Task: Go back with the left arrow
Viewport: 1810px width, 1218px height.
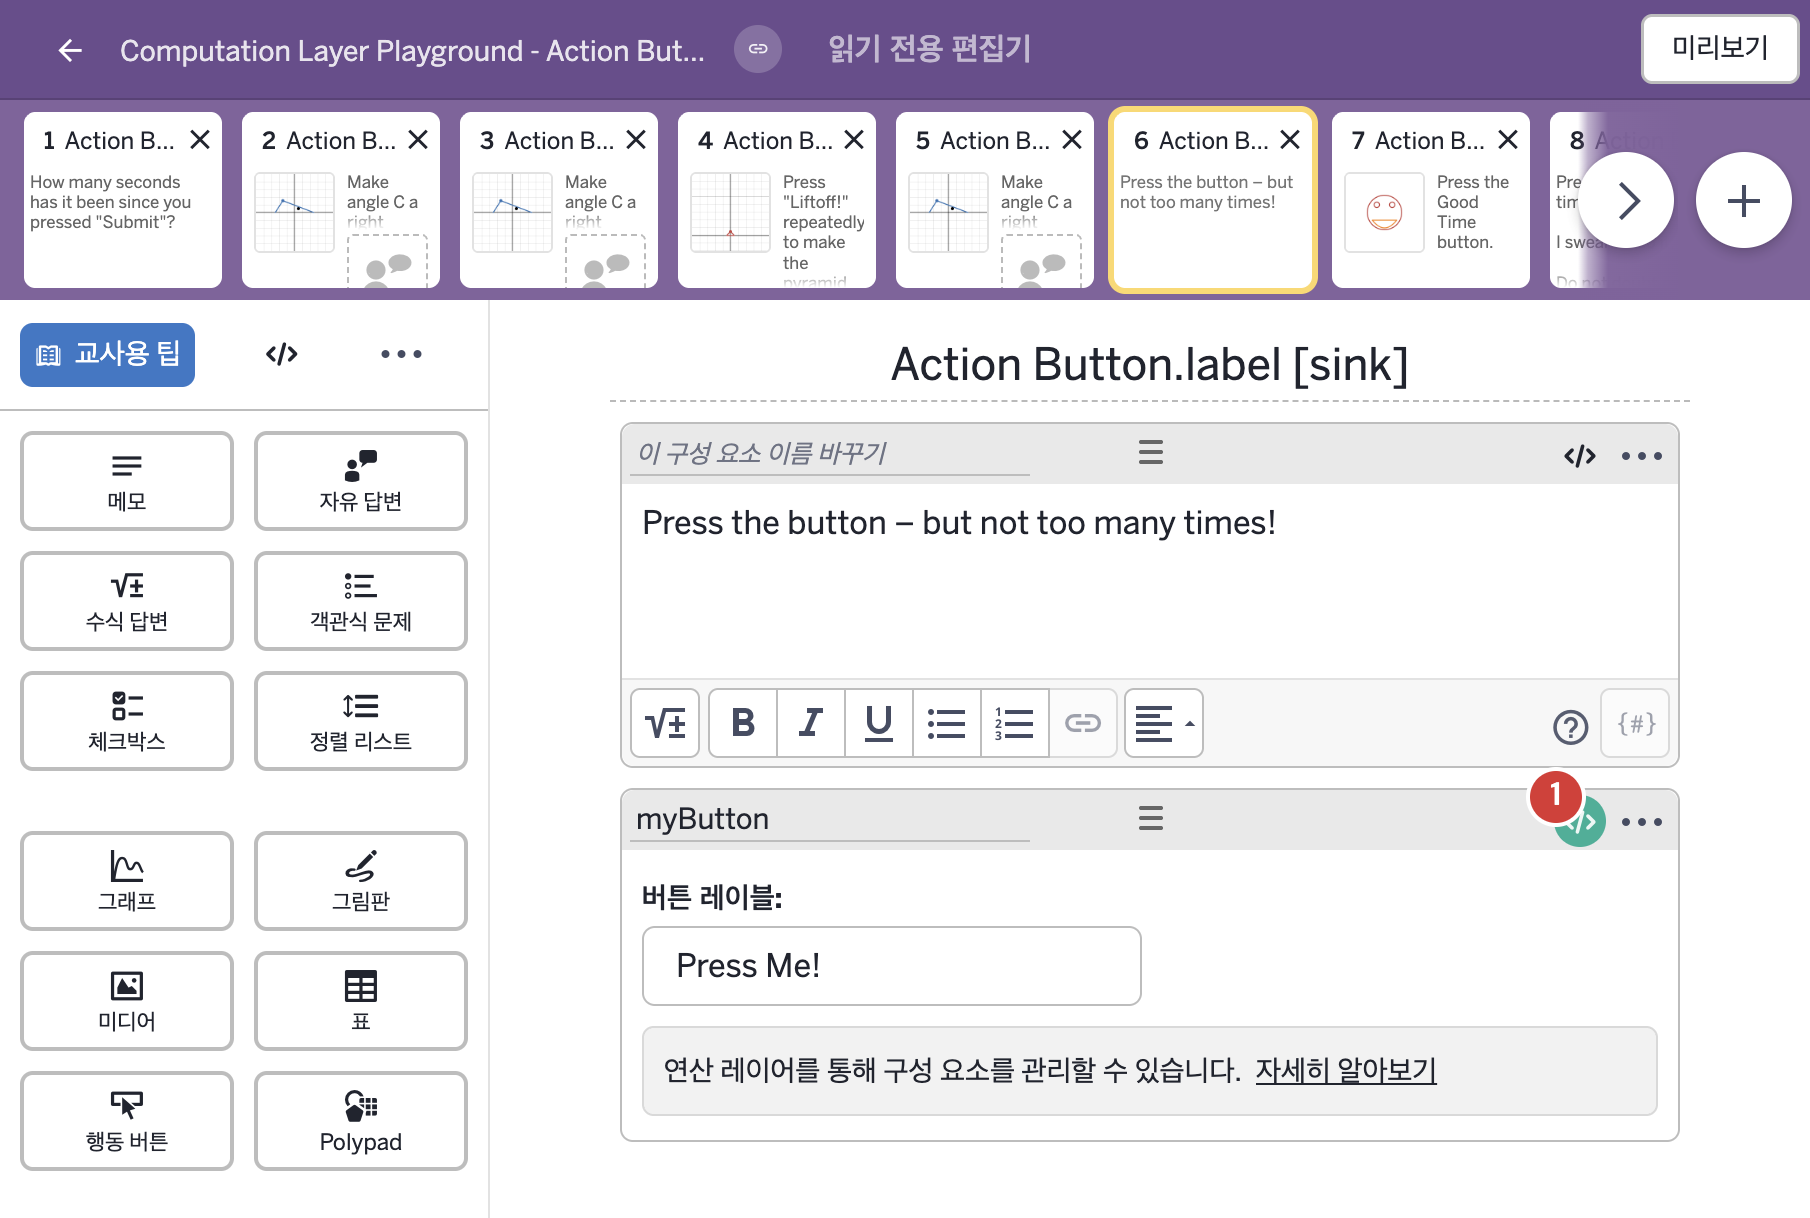Action: click(70, 50)
